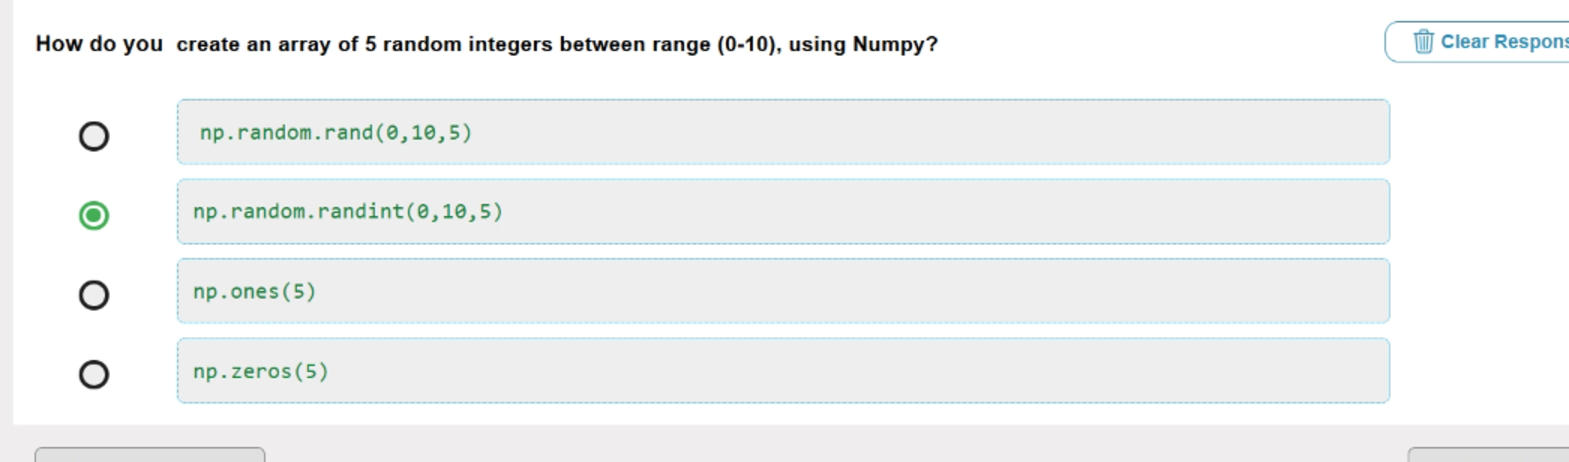Click the np.ones(5) code text
This screenshot has height=462, width=1569.
tap(254, 291)
